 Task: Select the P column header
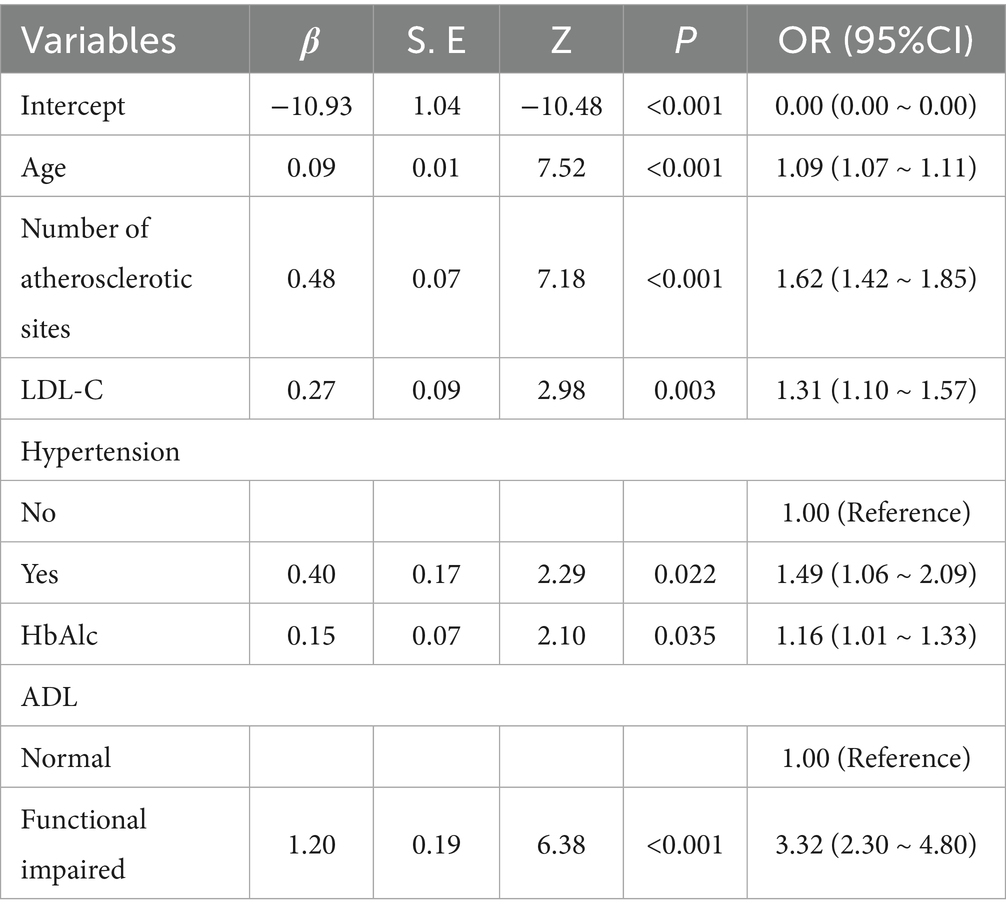click(x=684, y=40)
